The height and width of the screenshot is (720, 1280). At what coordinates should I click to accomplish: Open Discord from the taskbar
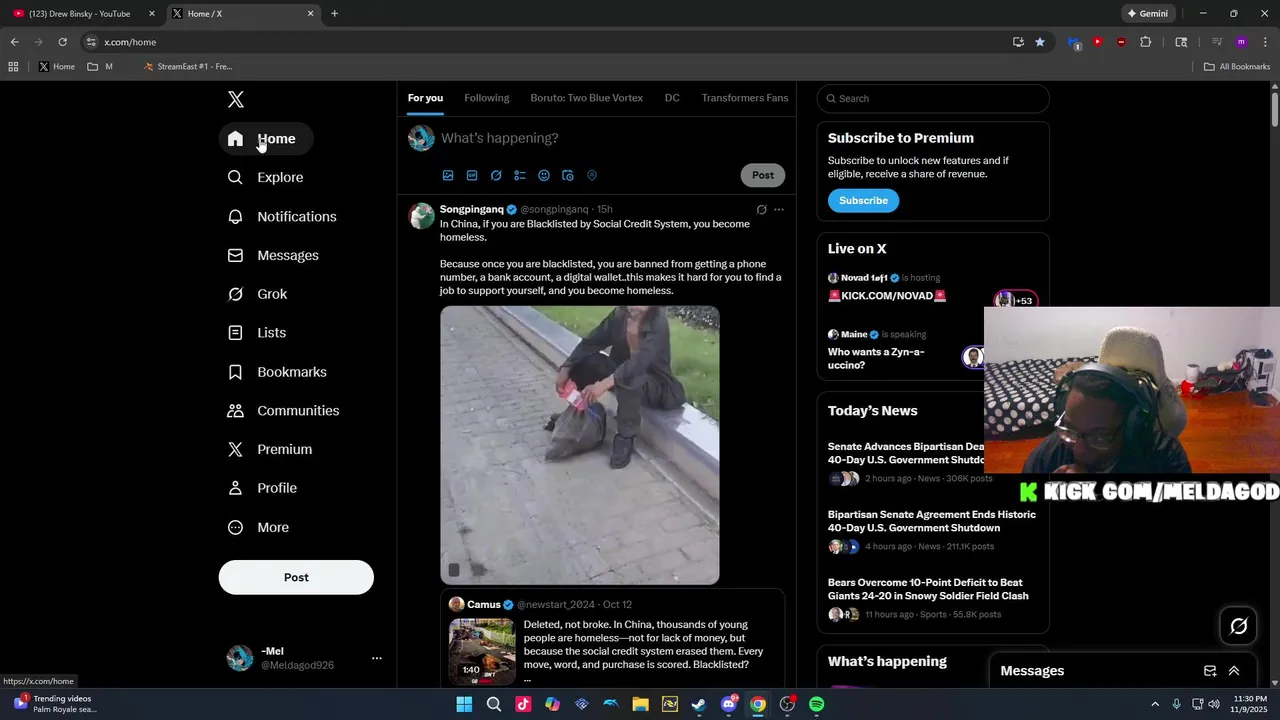point(729,704)
